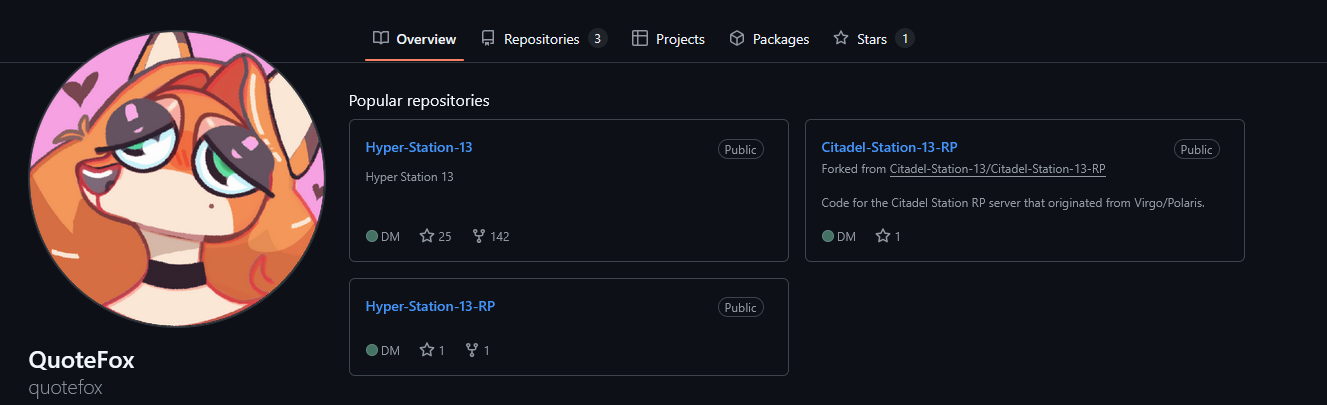The height and width of the screenshot is (405, 1327).
Task: Click the 142 forks count on Hyper-Station-13
Action: pos(500,237)
